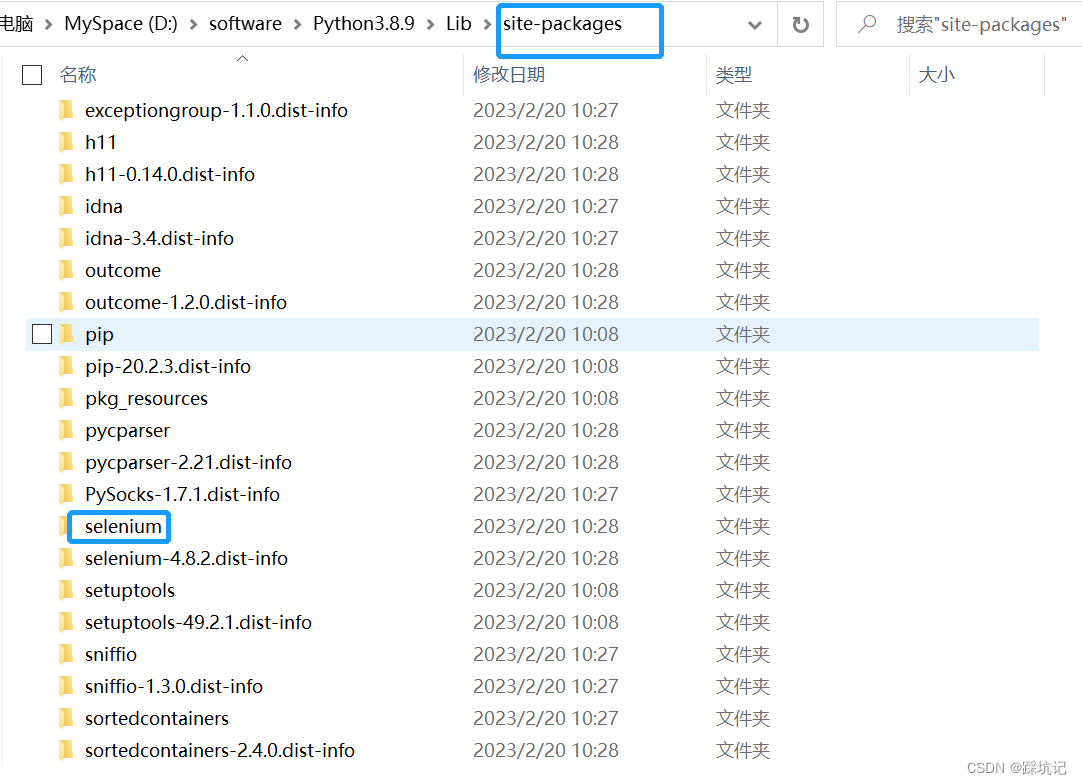Open the idna folder icon
Screen dimensions: 1082x784
point(66,206)
